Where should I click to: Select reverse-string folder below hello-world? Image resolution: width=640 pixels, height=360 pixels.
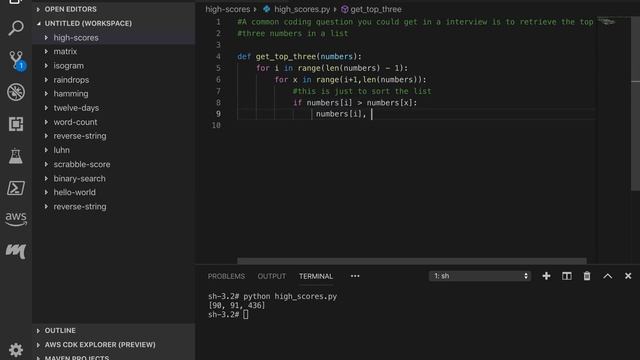coord(114,207)
